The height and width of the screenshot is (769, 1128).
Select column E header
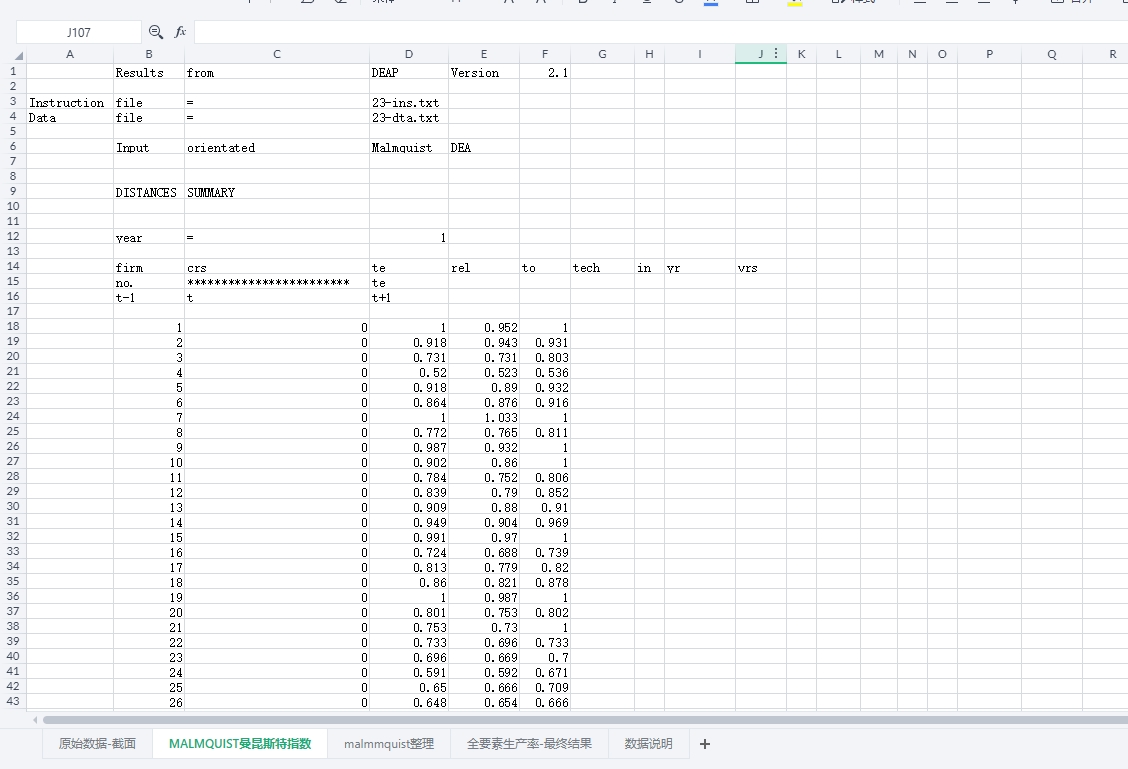[483, 55]
